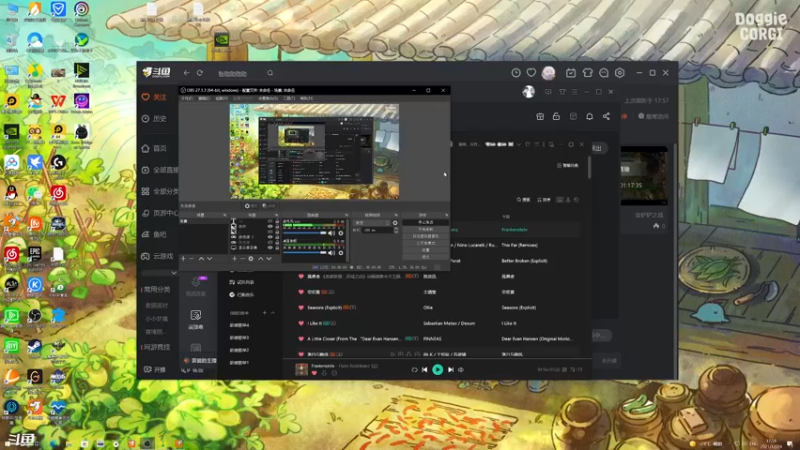Open Douyu messages chat bubble icon

(x=604, y=73)
